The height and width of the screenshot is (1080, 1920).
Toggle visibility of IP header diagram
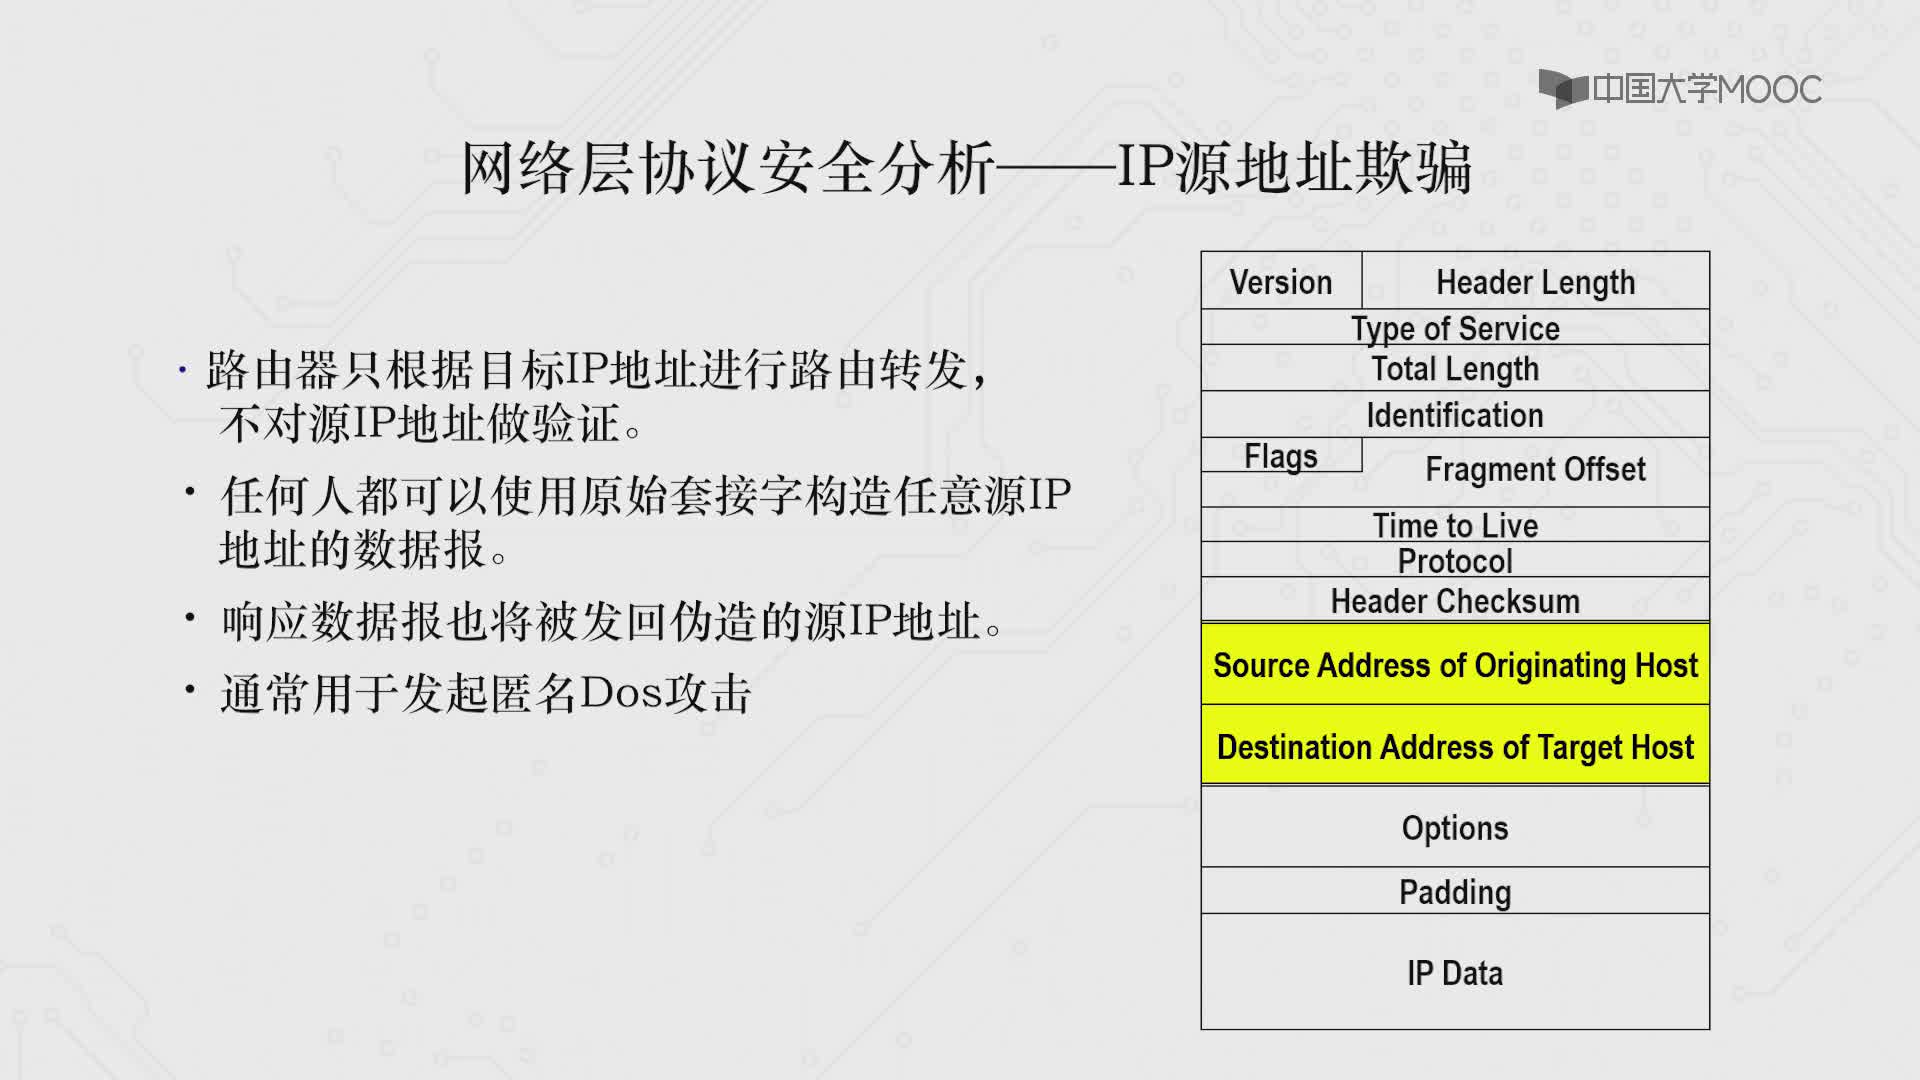[x=1455, y=640]
